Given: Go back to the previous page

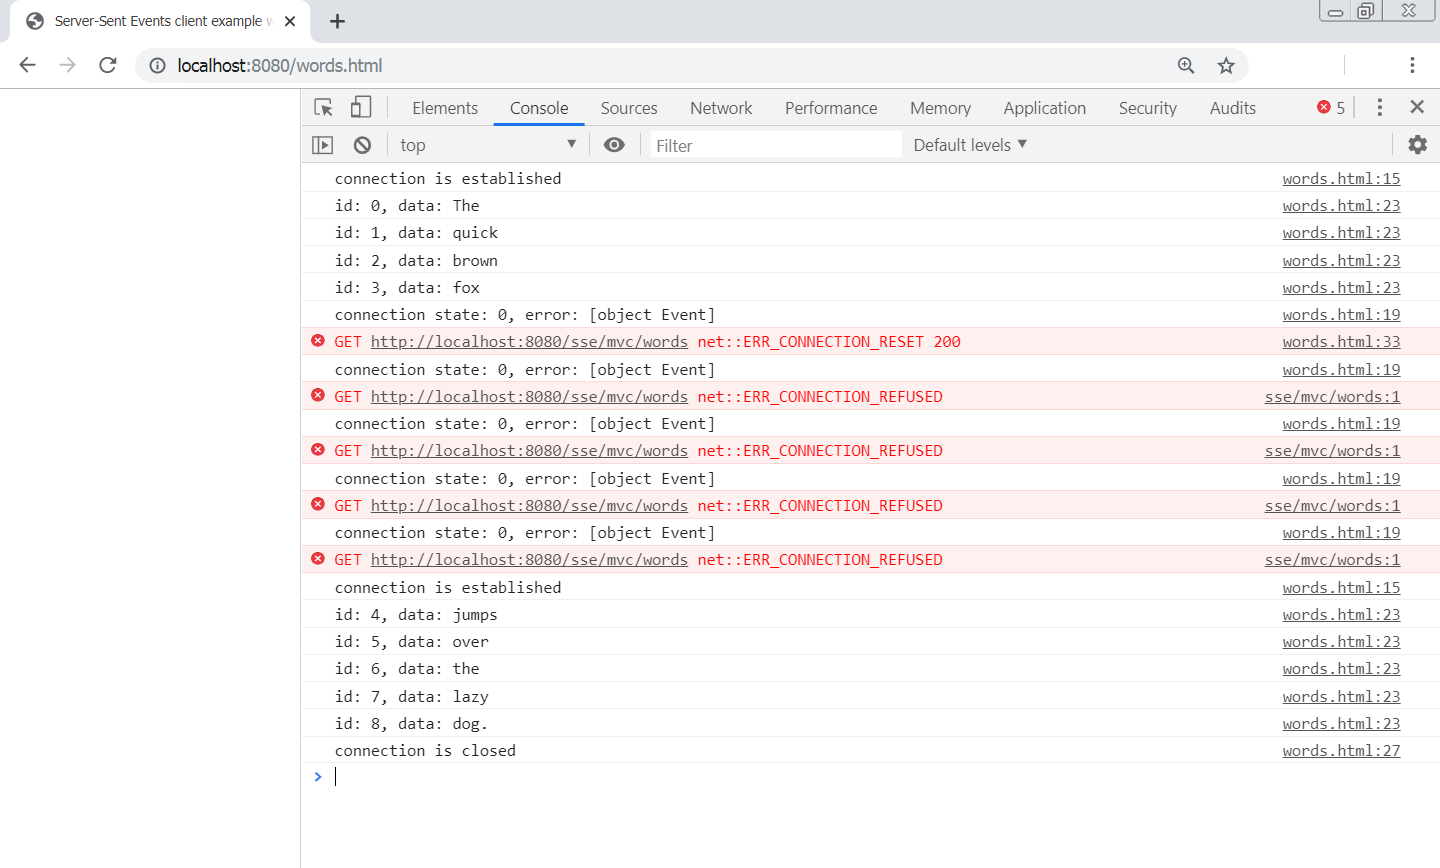Looking at the screenshot, I should pos(27,65).
